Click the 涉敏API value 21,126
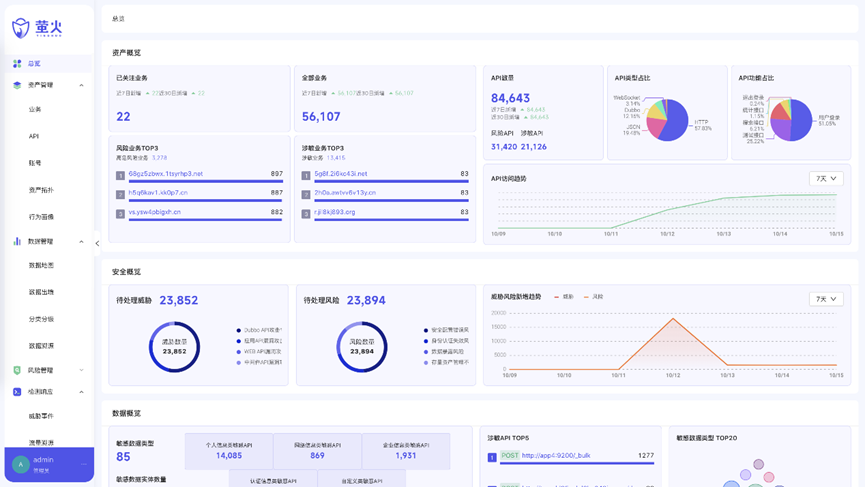 [x=534, y=147]
